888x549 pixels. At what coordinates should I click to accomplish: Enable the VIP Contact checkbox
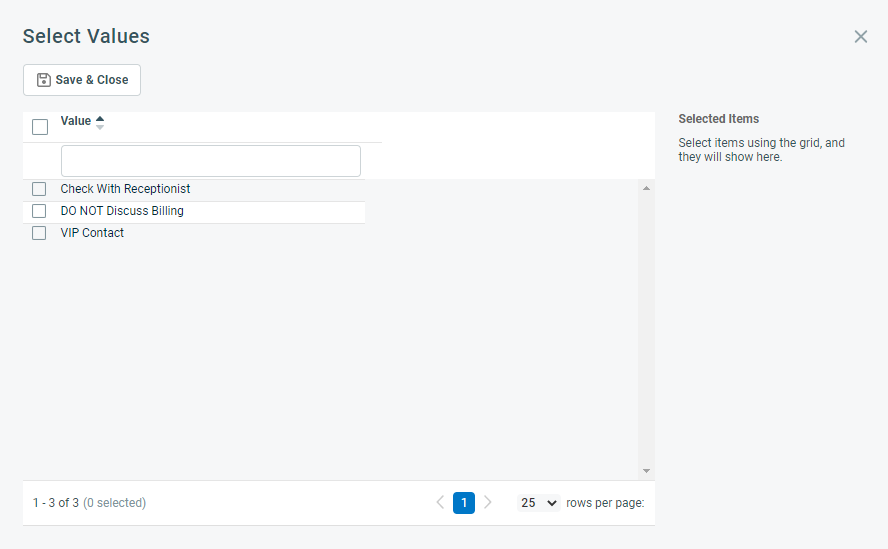(x=39, y=233)
